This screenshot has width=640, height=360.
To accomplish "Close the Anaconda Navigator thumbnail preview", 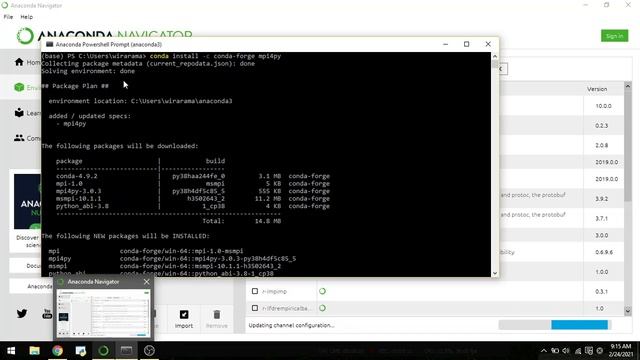I will point(147,282).
